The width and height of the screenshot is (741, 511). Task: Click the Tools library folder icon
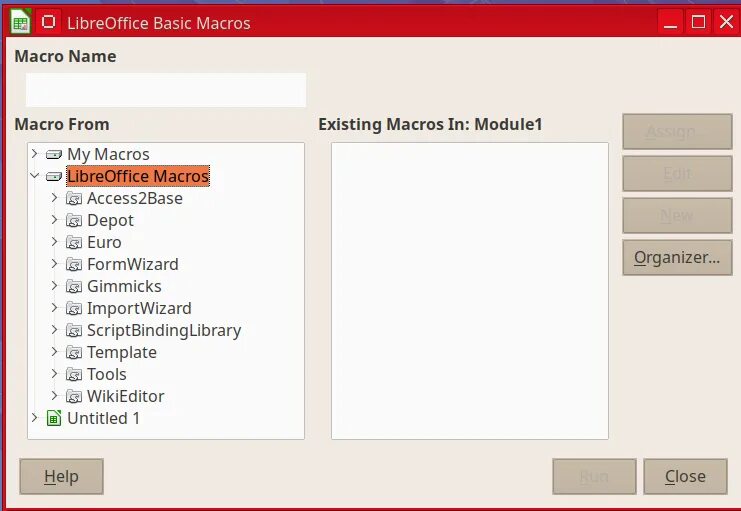74,374
